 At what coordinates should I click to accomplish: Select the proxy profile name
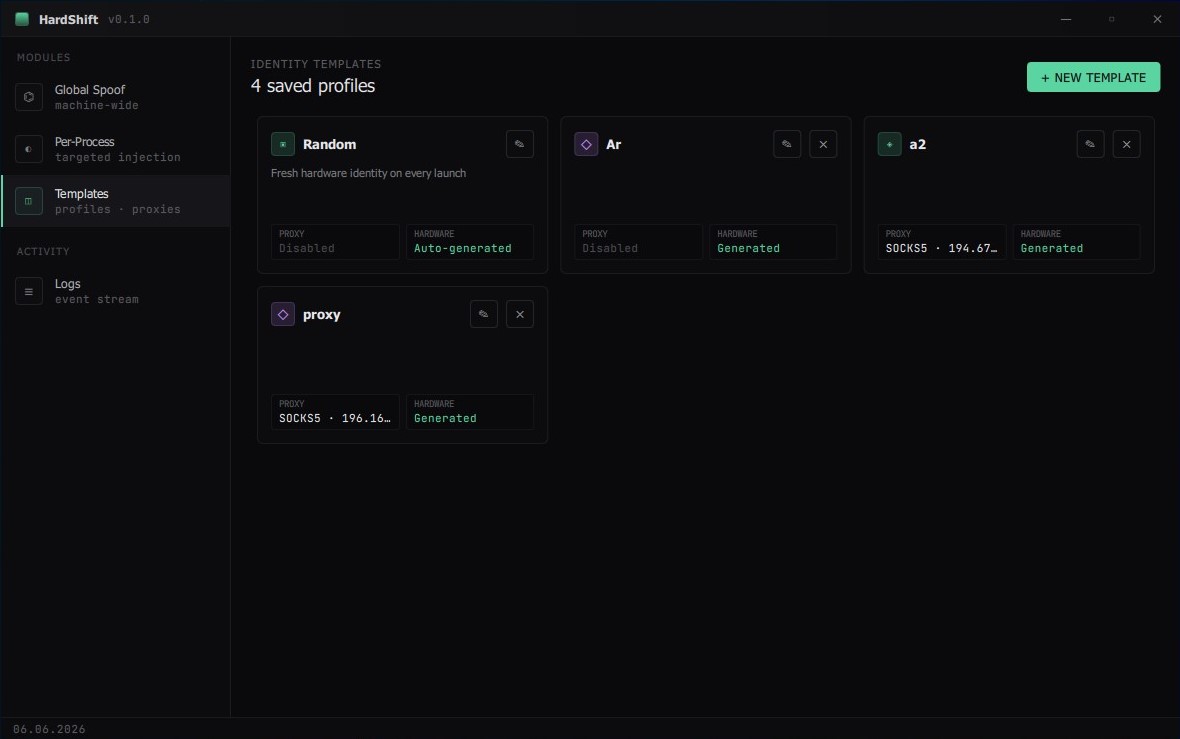click(x=321, y=315)
